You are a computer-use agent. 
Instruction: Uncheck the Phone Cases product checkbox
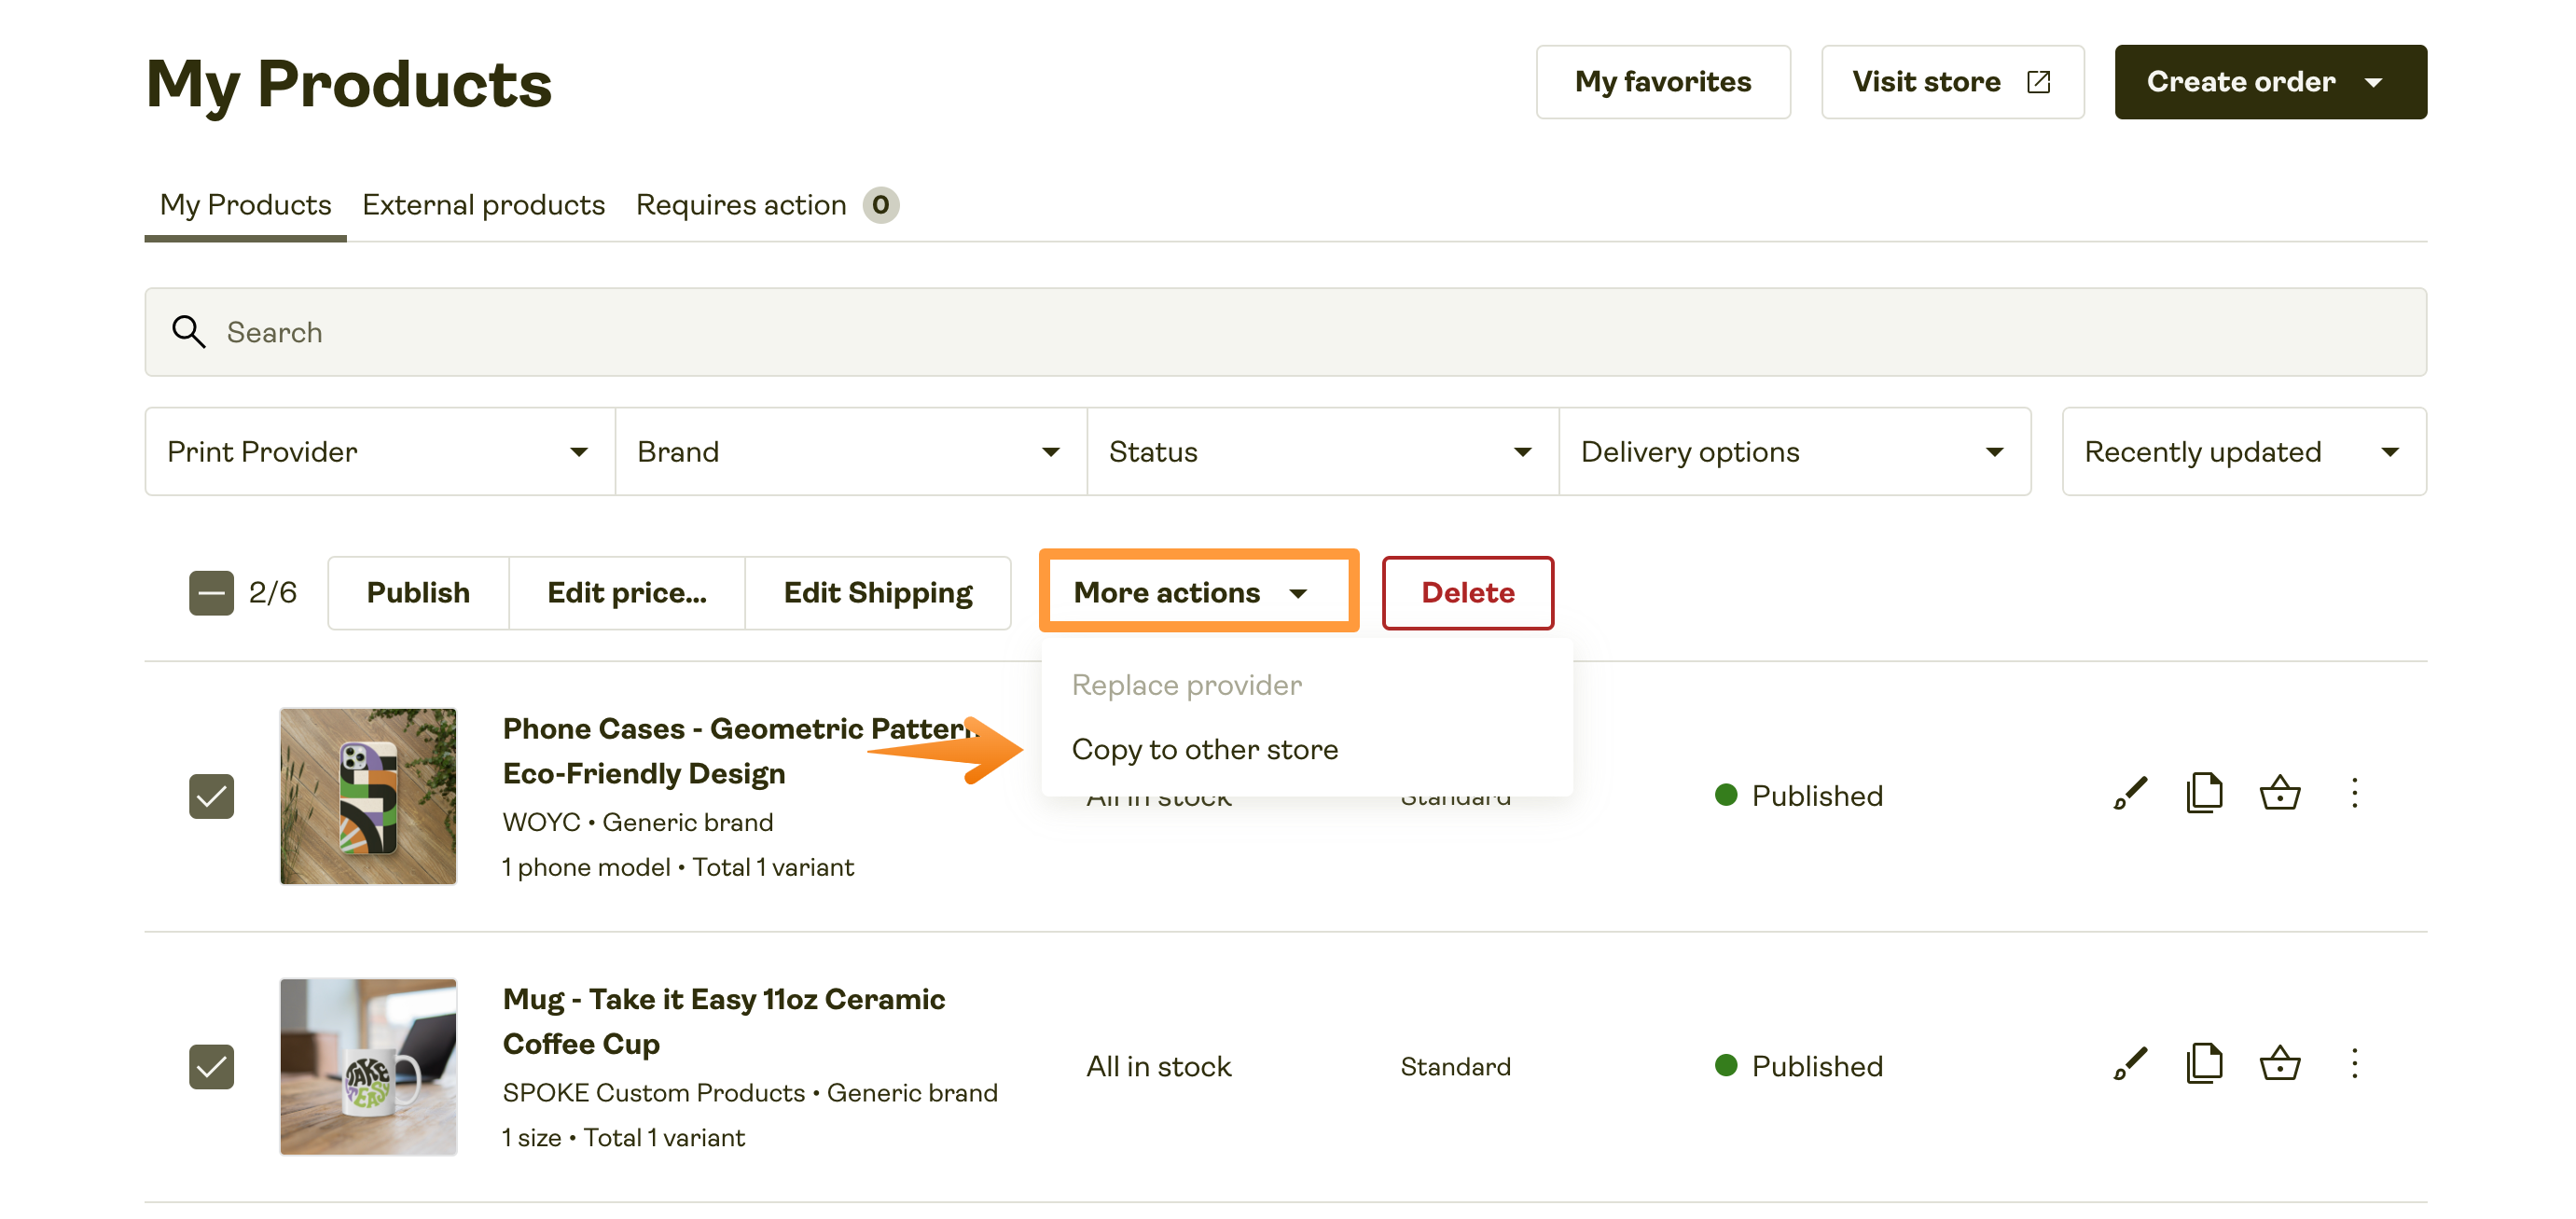pos(211,796)
